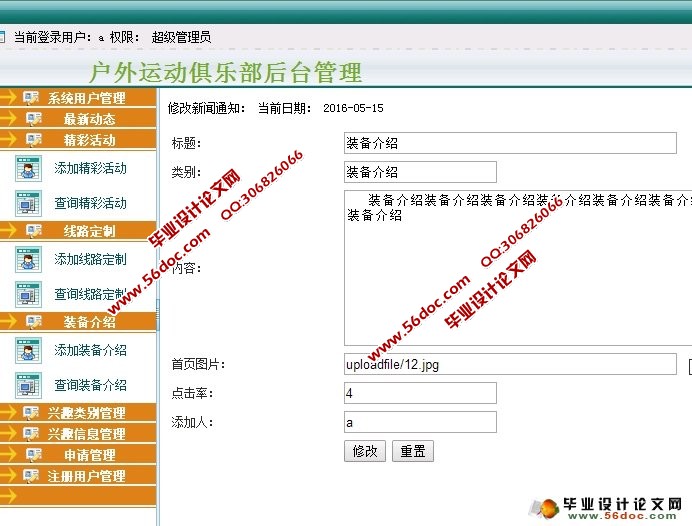Screen dimensions: 692x526
Task: Click the icon beside 添加线路定制
Action: [27, 259]
